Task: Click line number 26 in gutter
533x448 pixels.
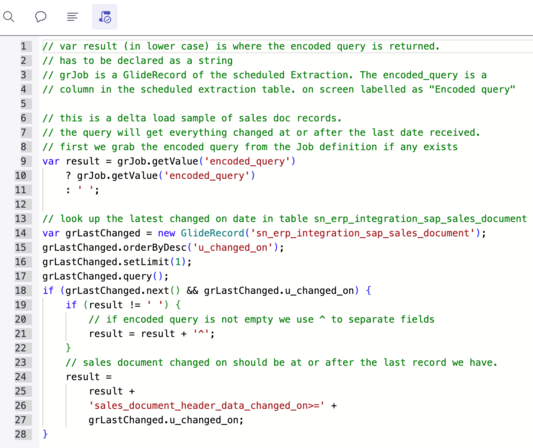Action: [21, 406]
